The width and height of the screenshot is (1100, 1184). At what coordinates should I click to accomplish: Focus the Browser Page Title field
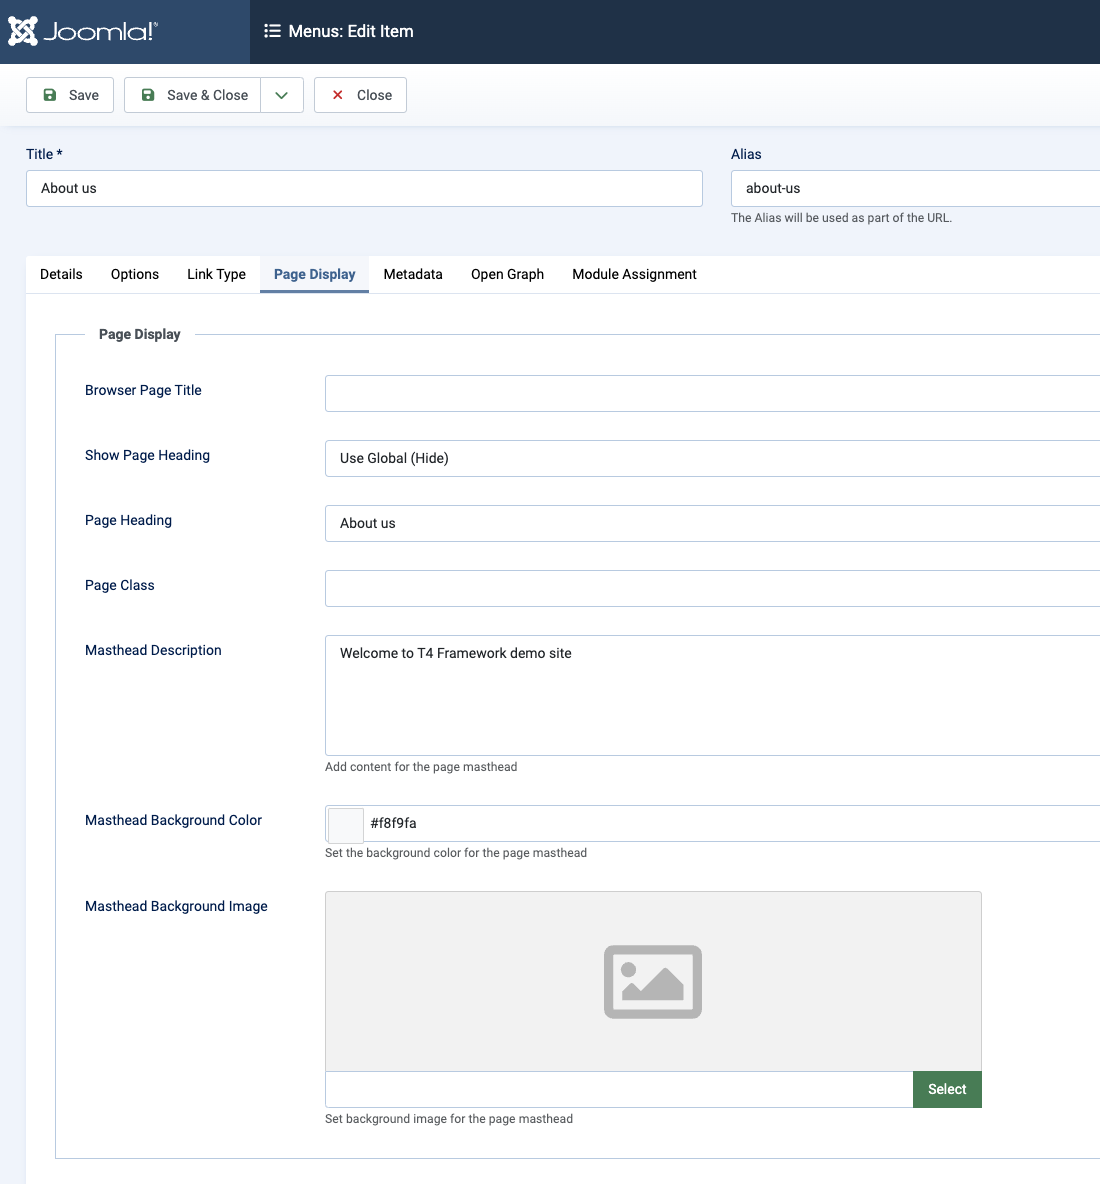(x=712, y=394)
